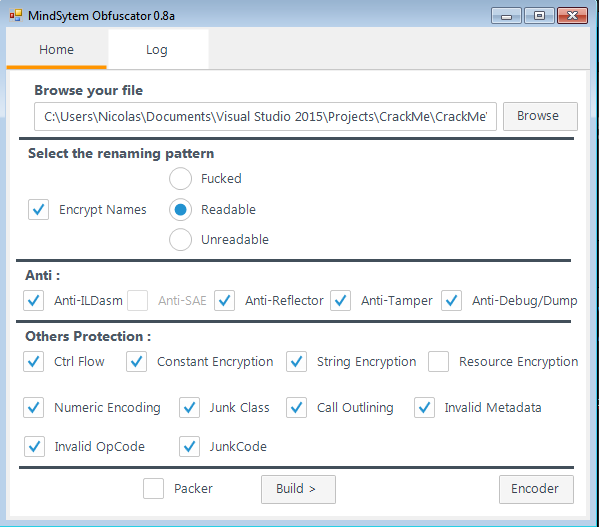Viewport: 599px width, 527px height.
Task: Toggle the Anti-ILDasm checkbox
Action: 34,301
